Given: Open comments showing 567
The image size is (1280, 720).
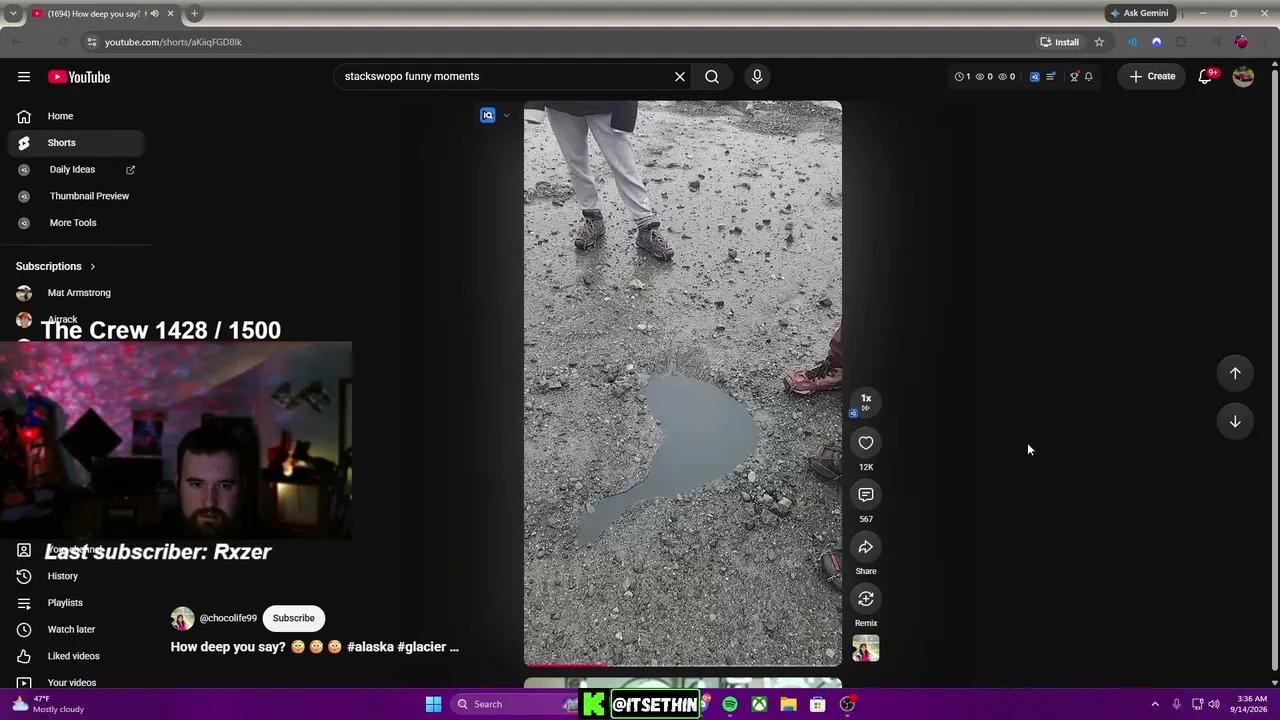Looking at the screenshot, I should [866, 495].
